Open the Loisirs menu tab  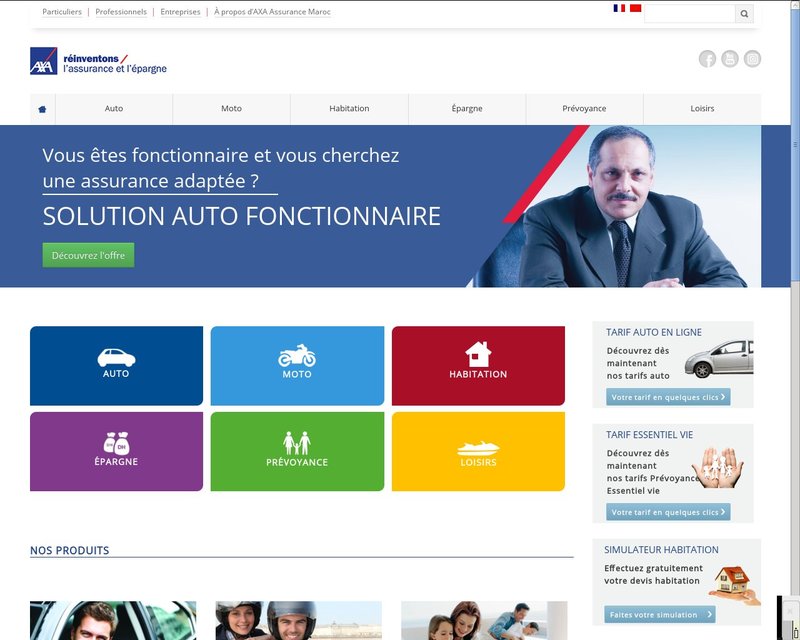702,109
